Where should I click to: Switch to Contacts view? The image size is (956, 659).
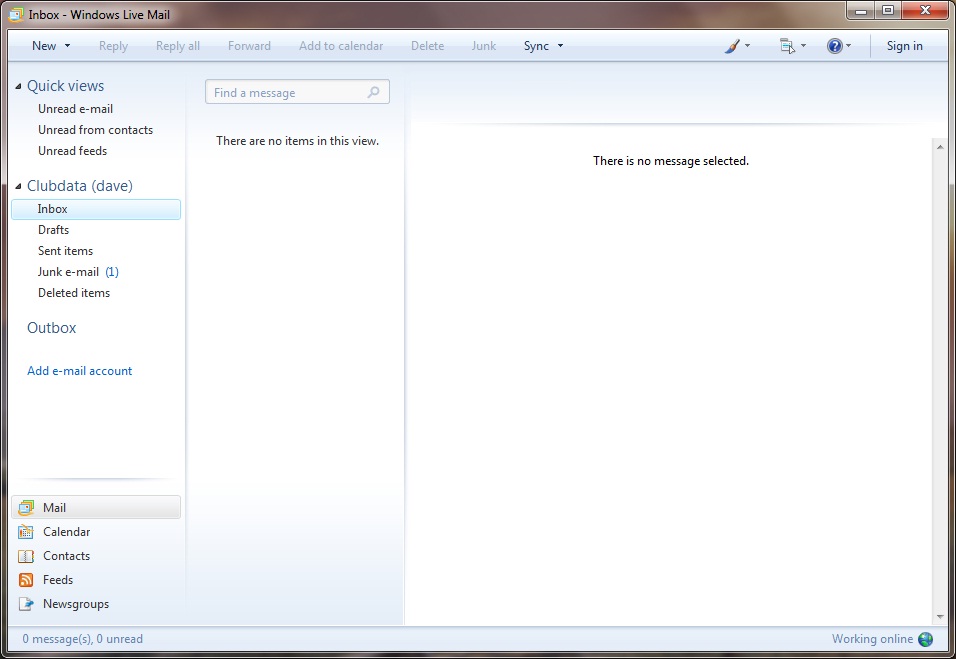click(x=66, y=556)
